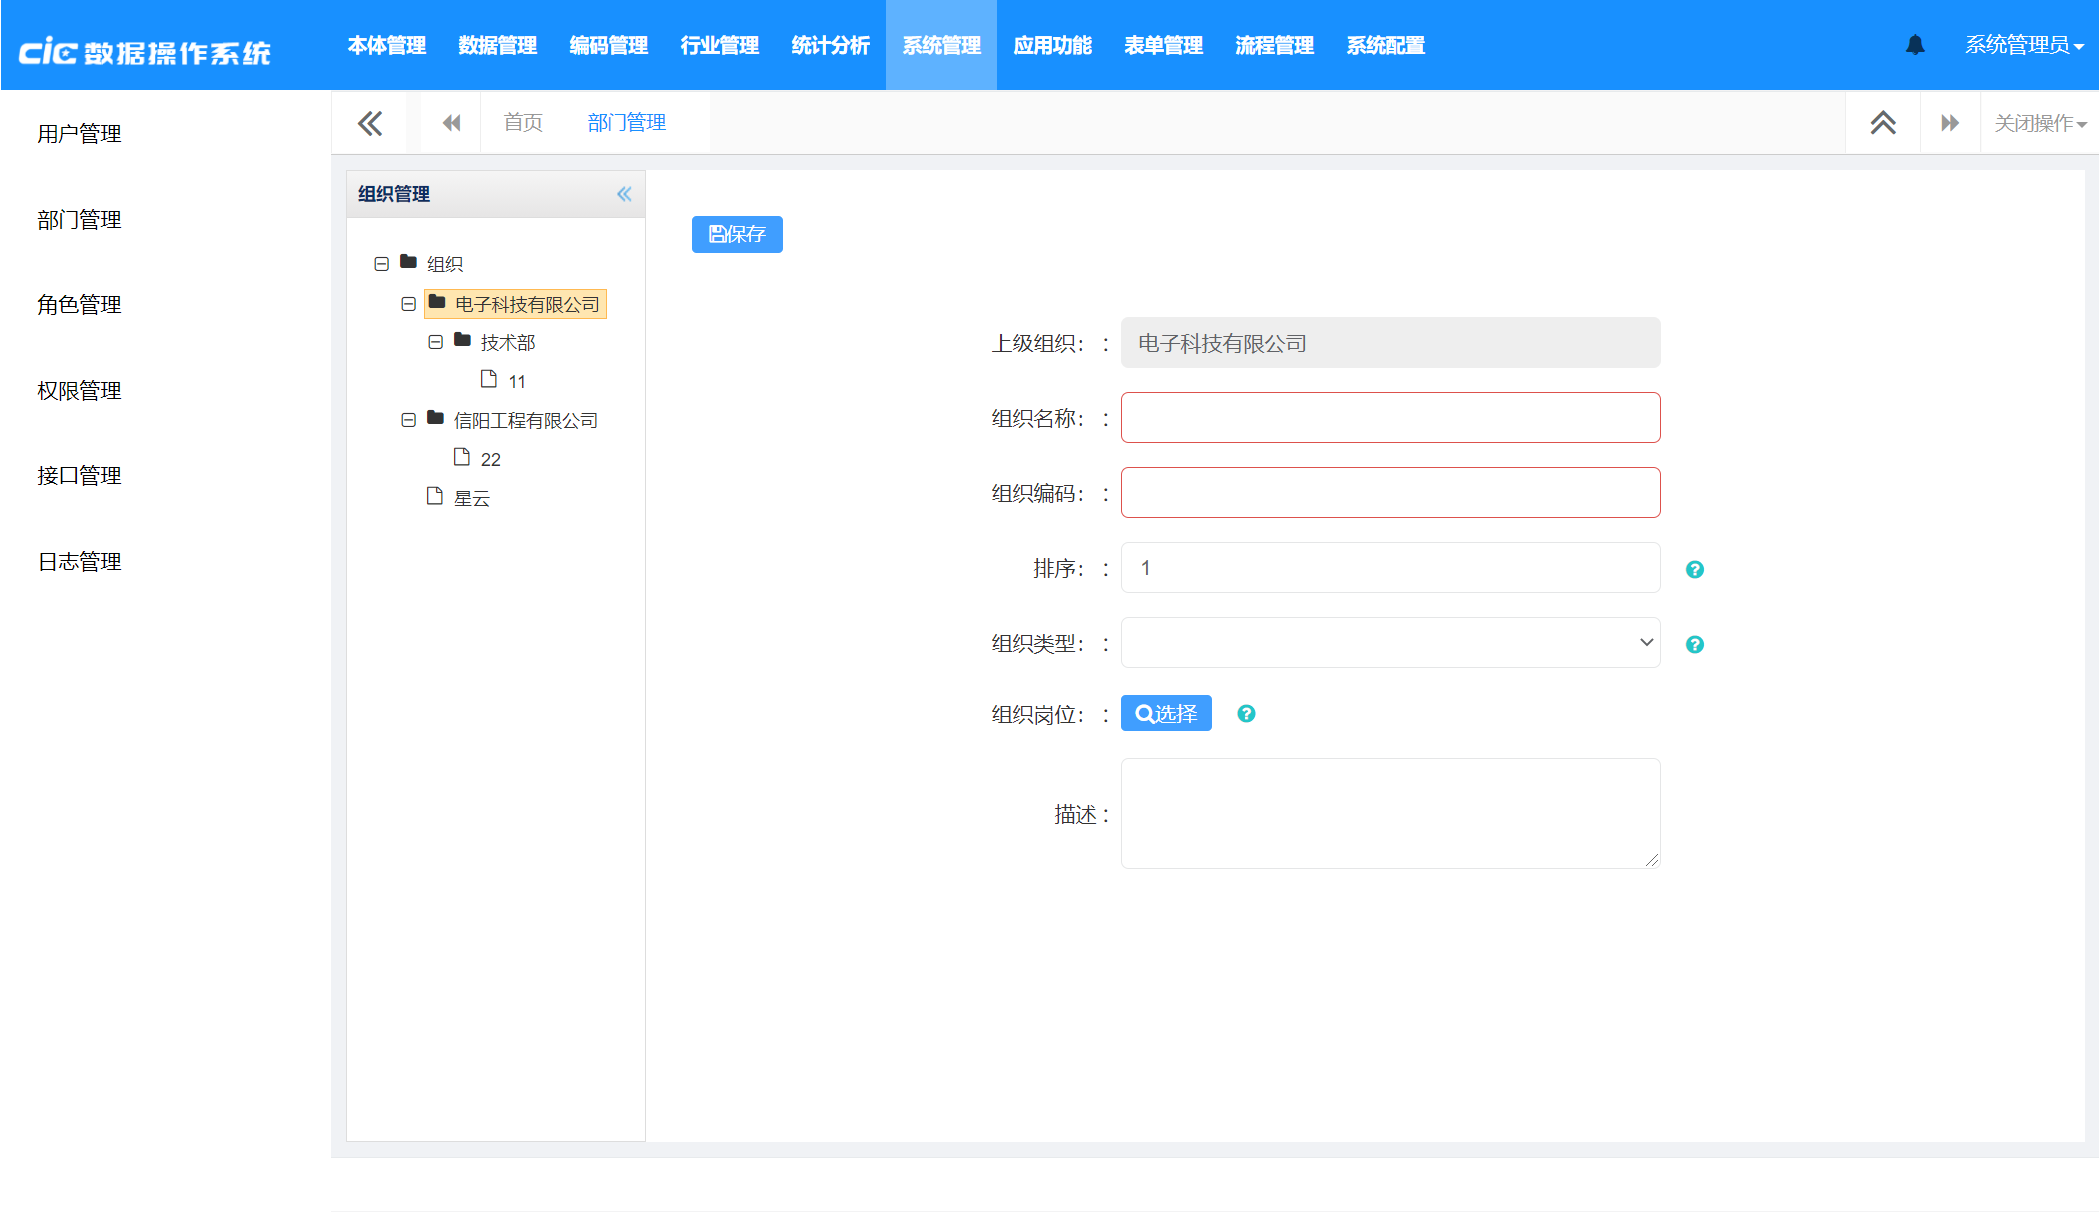Image resolution: width=2099 pixels, height=1212 pixels.
Task: Collapse the 组织管理 panel with the arrow icon
Action: 624,194
